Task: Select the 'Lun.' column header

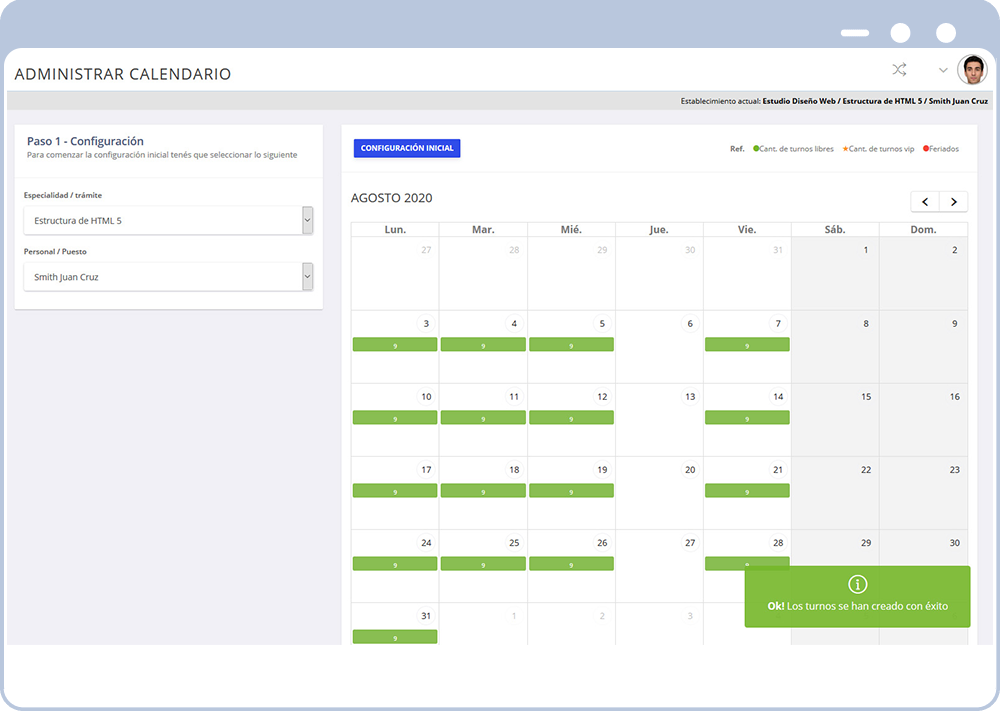Action: pyautogui.click(x=394, y=229)
